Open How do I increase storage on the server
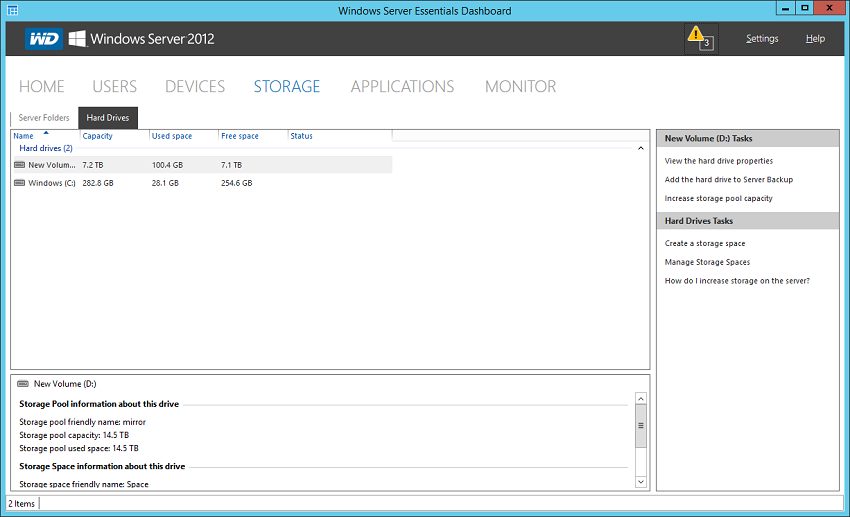The image size is (850, 517). pyautogui.click(x=737, y=281)
